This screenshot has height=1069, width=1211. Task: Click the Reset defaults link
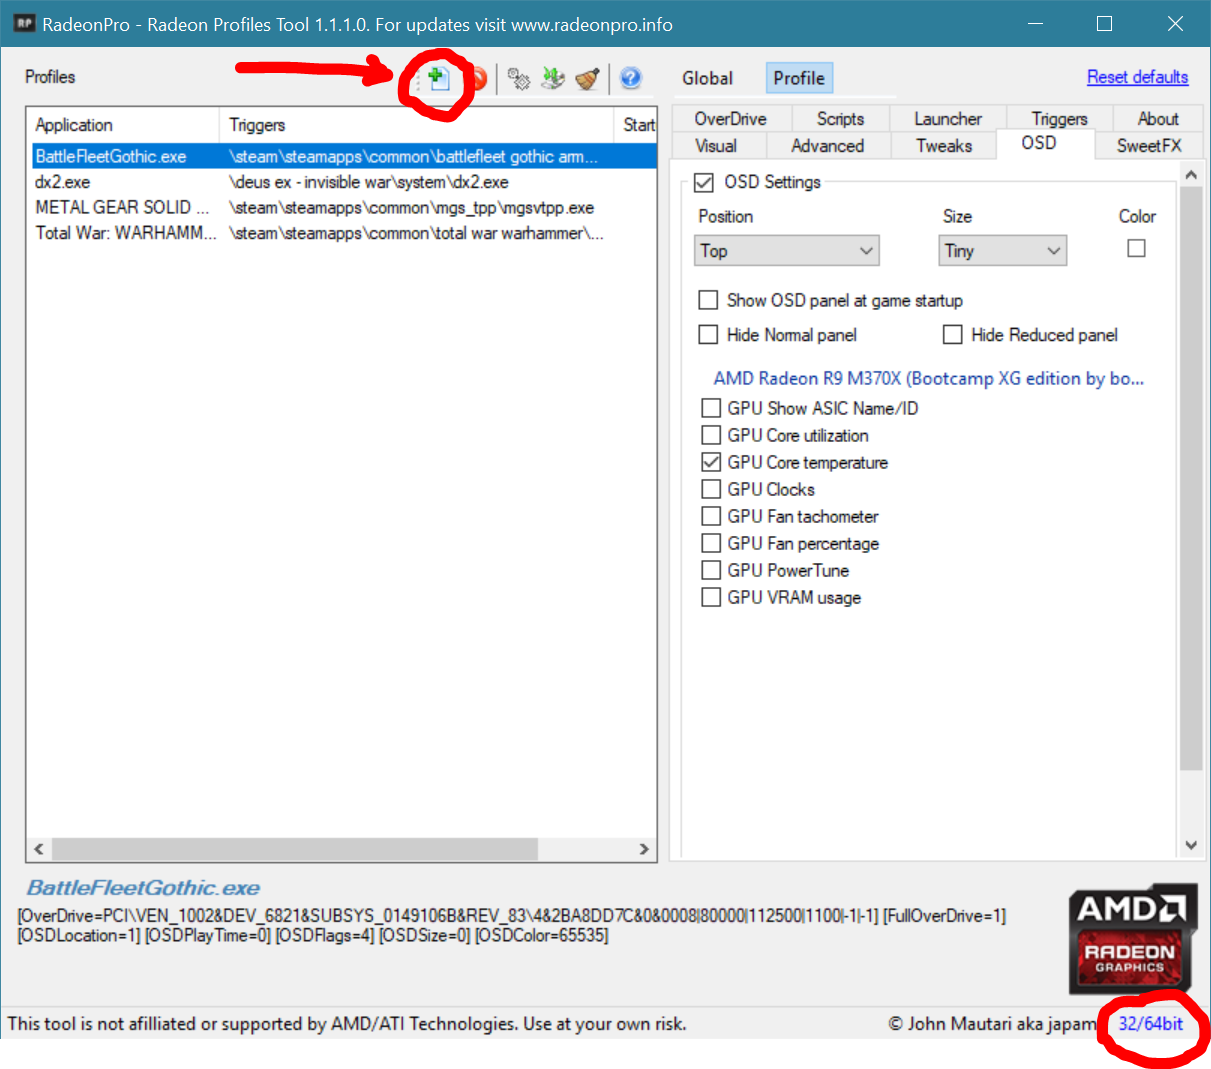[1138, 77]
